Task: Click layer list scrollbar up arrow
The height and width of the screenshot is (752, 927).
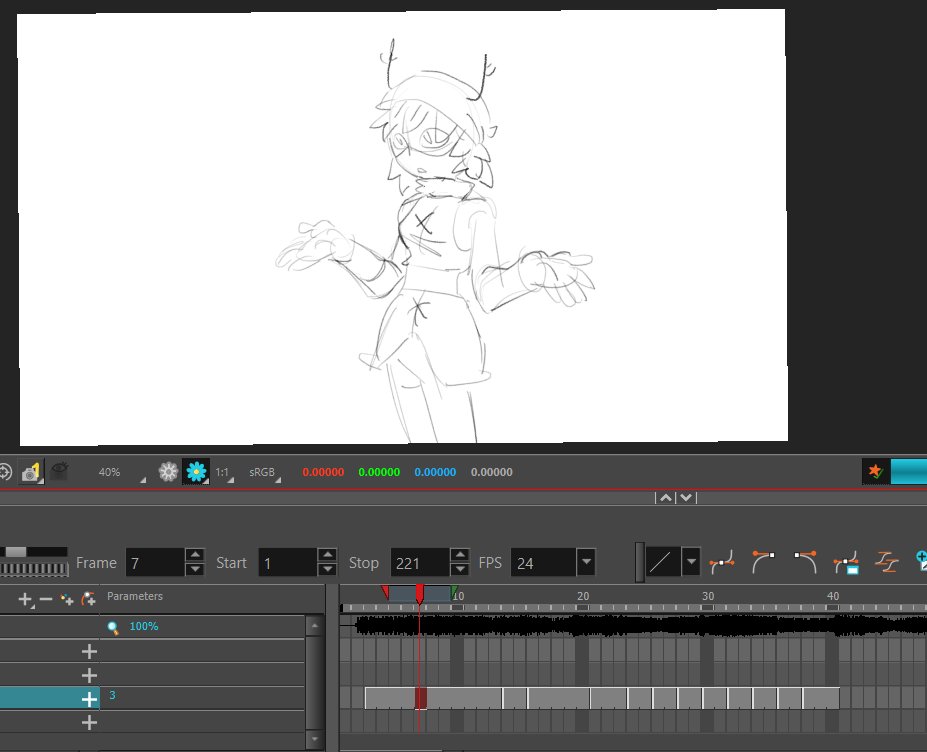Action: click(315, 625)
